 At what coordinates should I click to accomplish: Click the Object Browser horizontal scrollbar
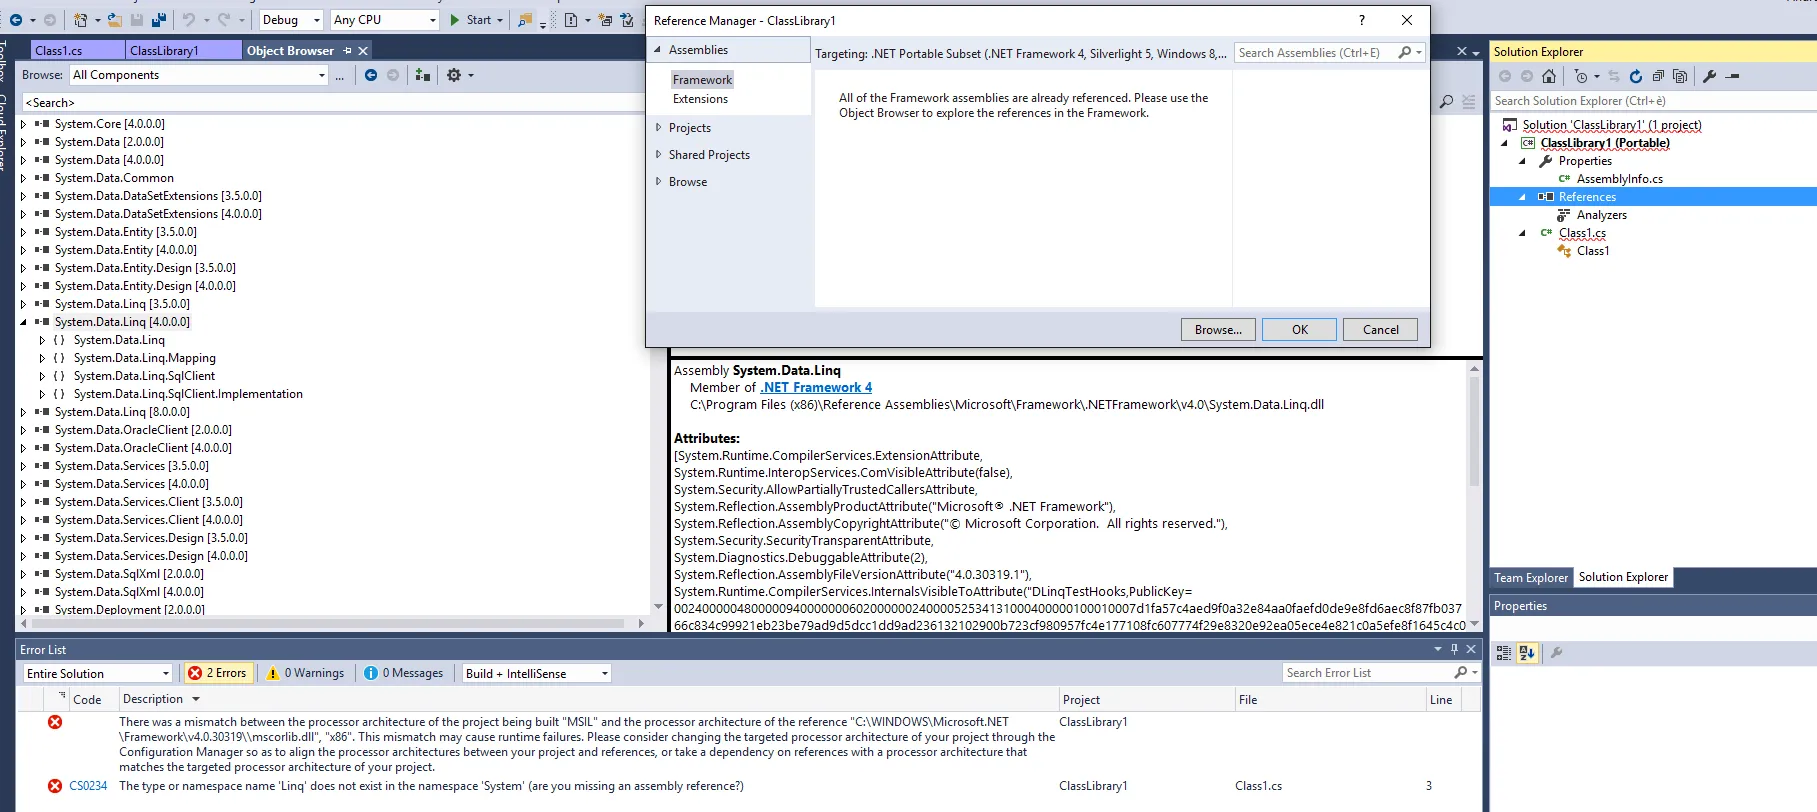pos(328,623)
